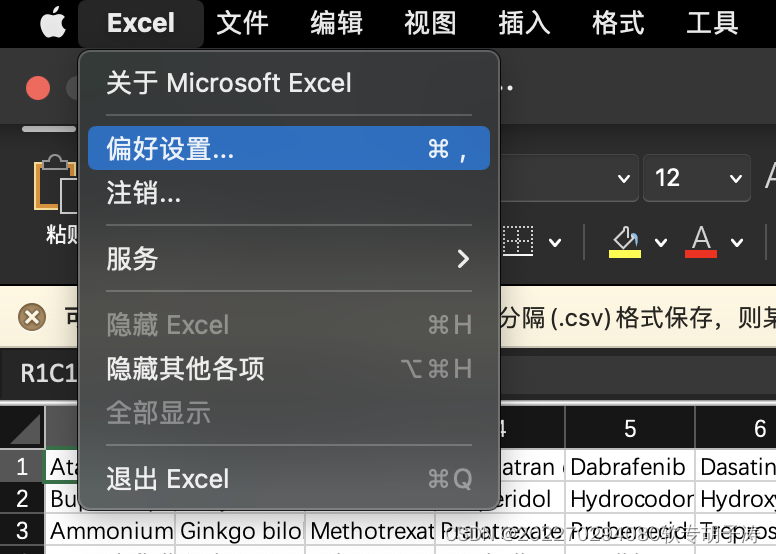The image size is (776, 554).
Task: Open the Apple menu
Action: tap(53, 22)
